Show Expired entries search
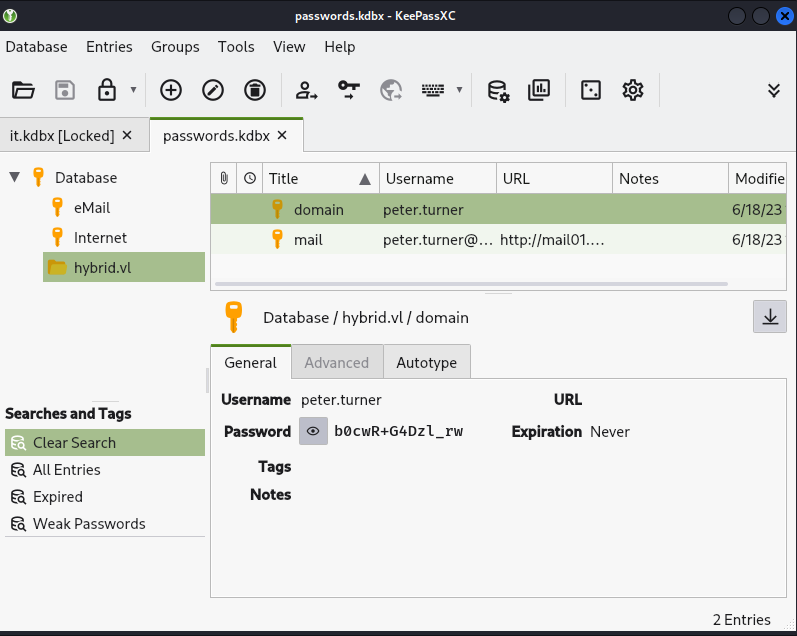Viewport: 797px width, 636px height. 105,497
